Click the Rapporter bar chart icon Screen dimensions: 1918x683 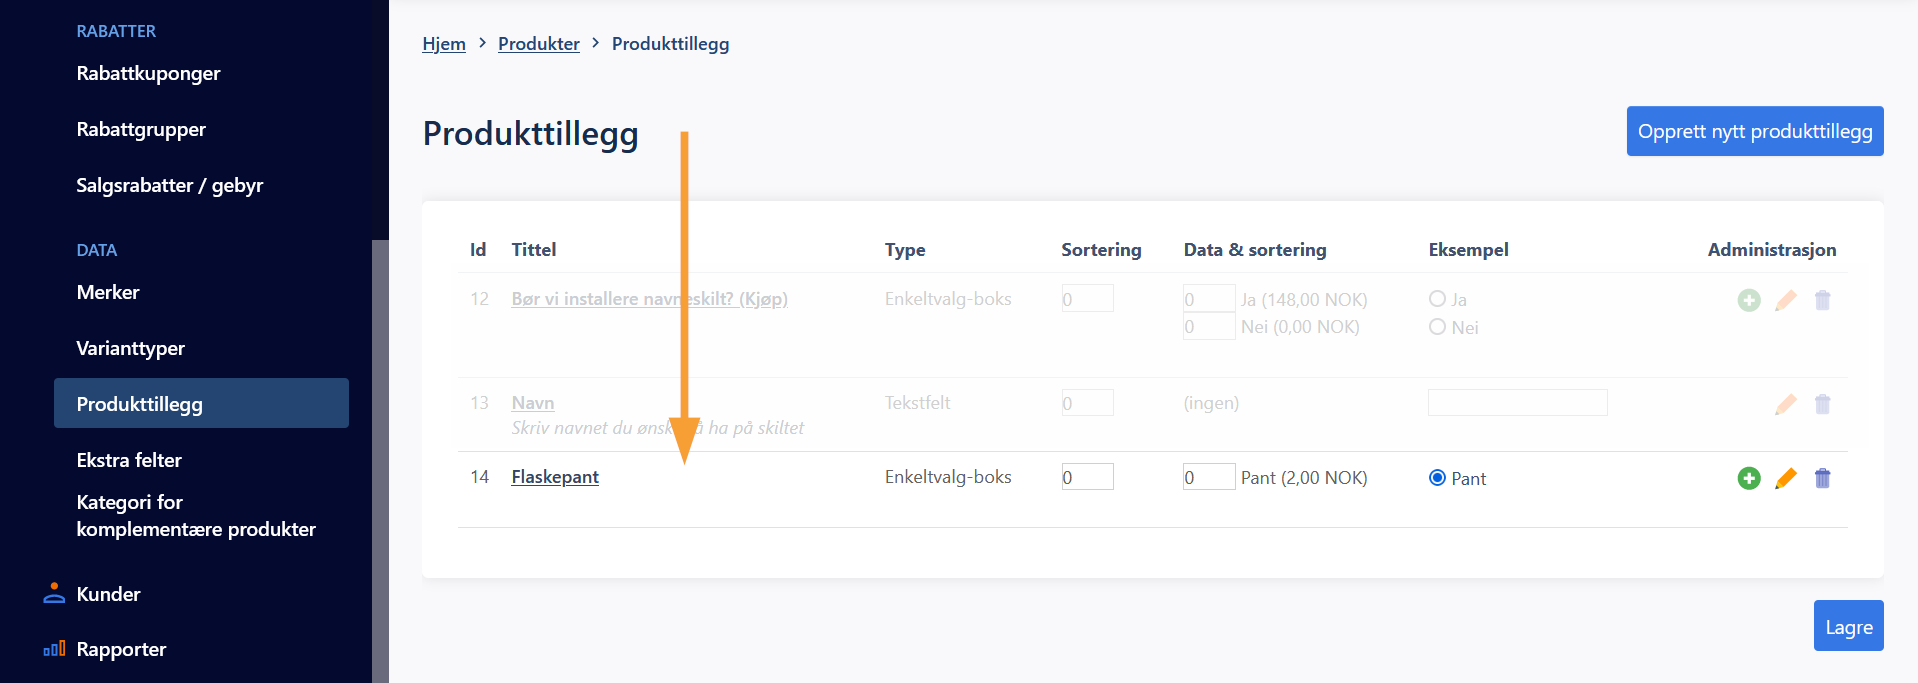(x=54, y=648)
